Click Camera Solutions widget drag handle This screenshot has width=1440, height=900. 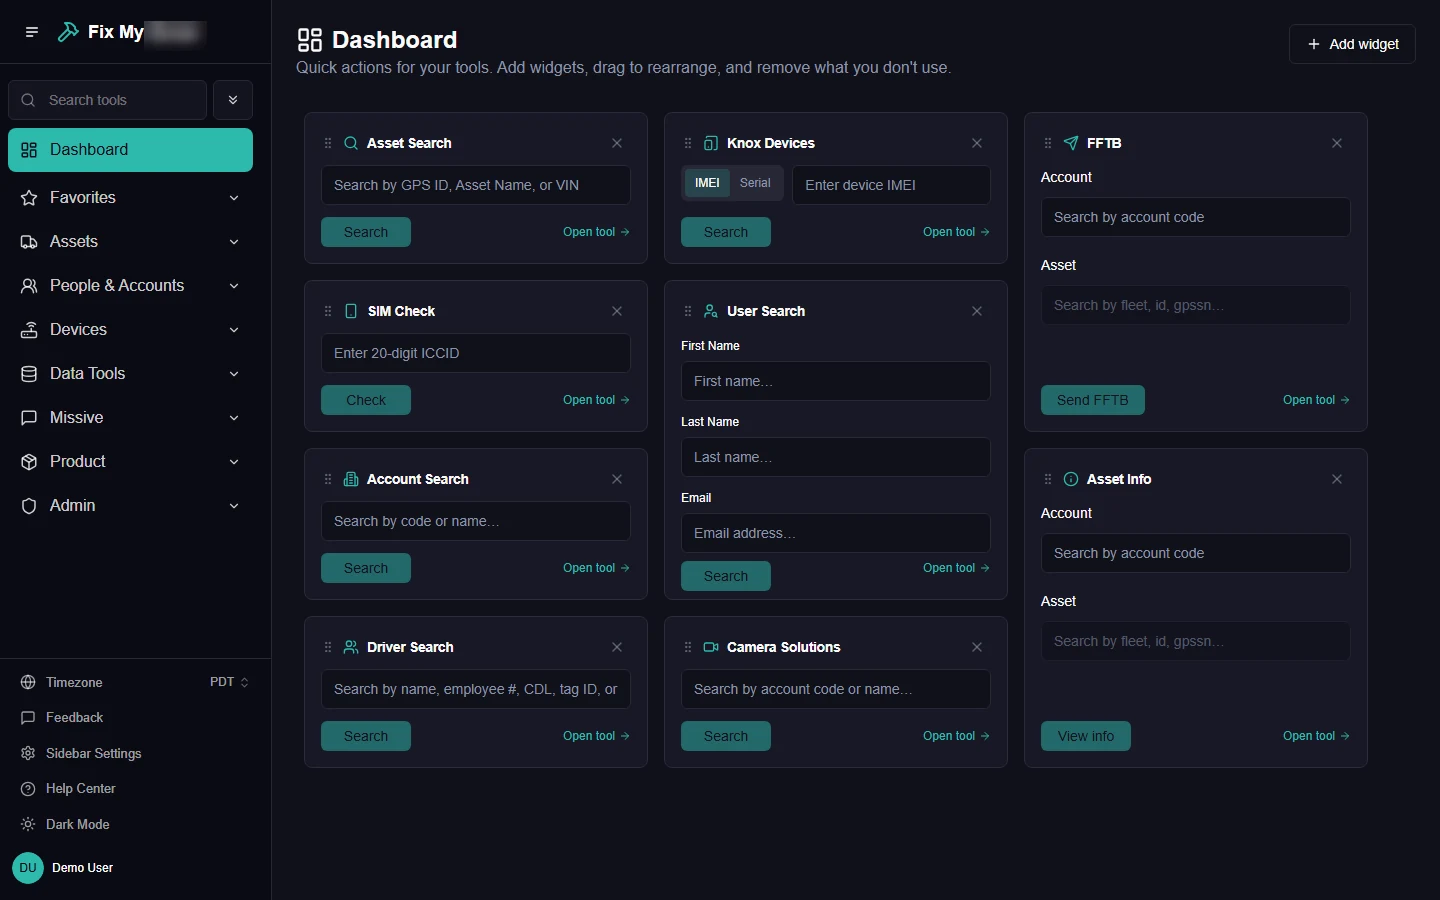pyautogui.click(x=688, y=647)
